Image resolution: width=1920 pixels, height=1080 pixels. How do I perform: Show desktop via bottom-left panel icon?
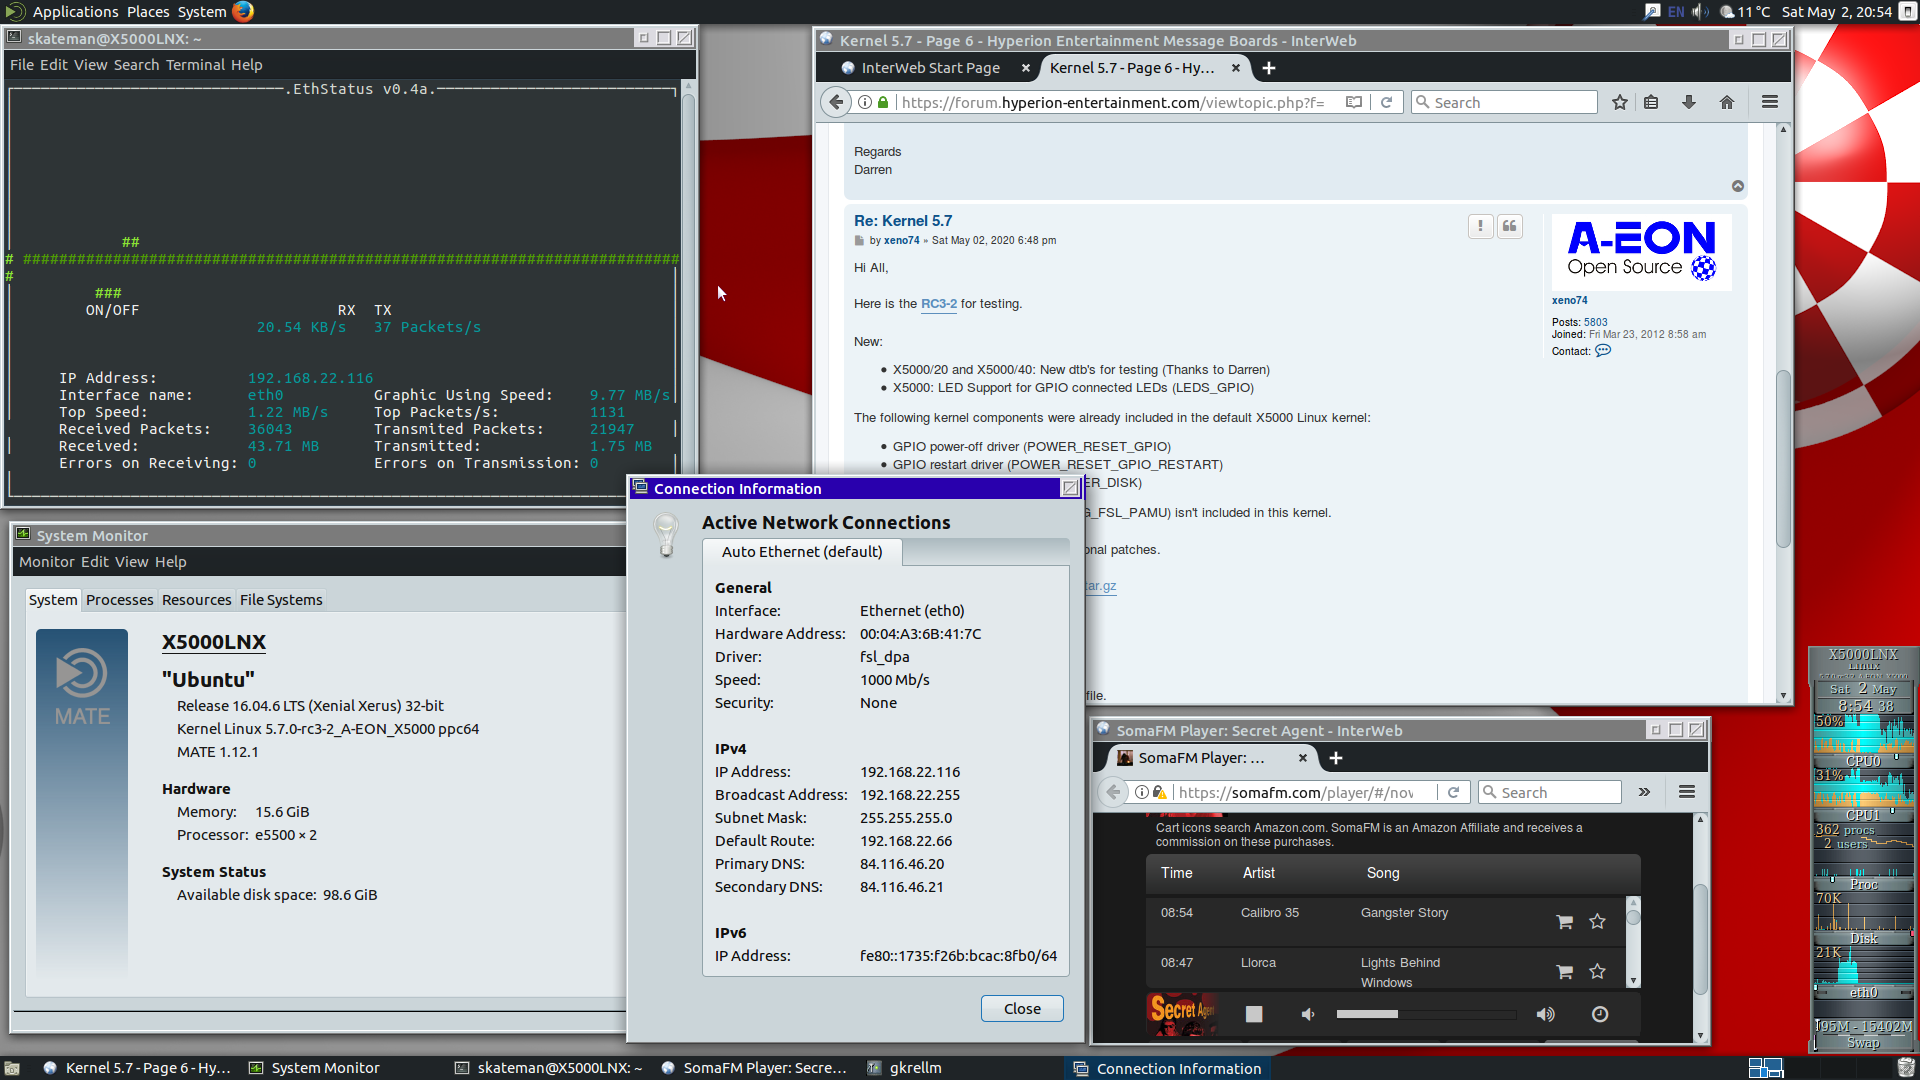[12, 1068]
